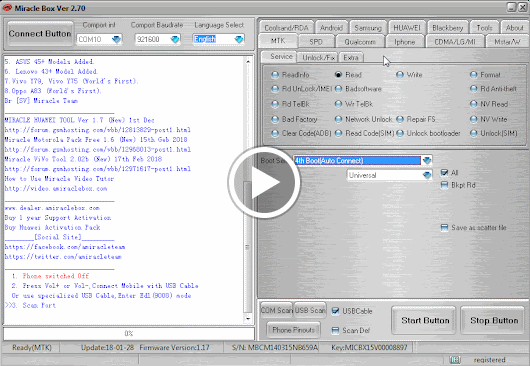This screenshot has height=366, width=530.
Task: Open the CDMA/LG/MI tab
Action: 455,42
